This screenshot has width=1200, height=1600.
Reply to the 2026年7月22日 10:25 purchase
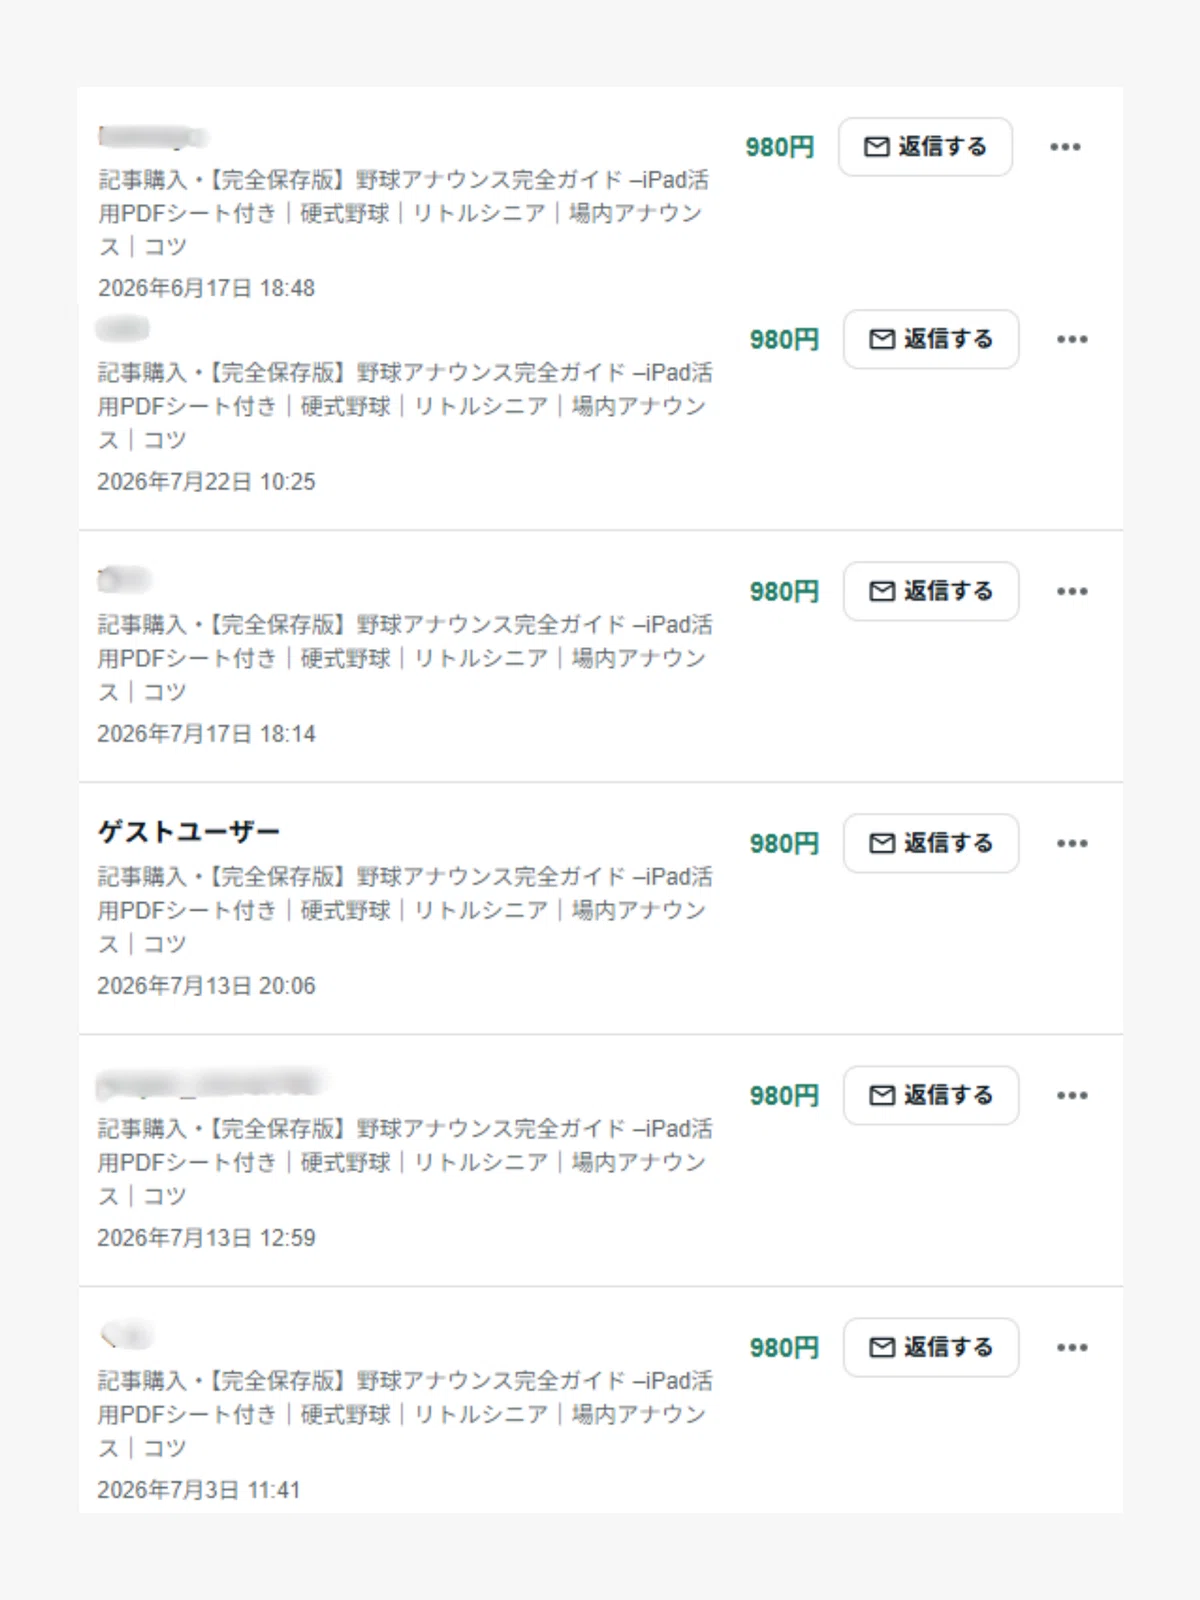point(931,339)
